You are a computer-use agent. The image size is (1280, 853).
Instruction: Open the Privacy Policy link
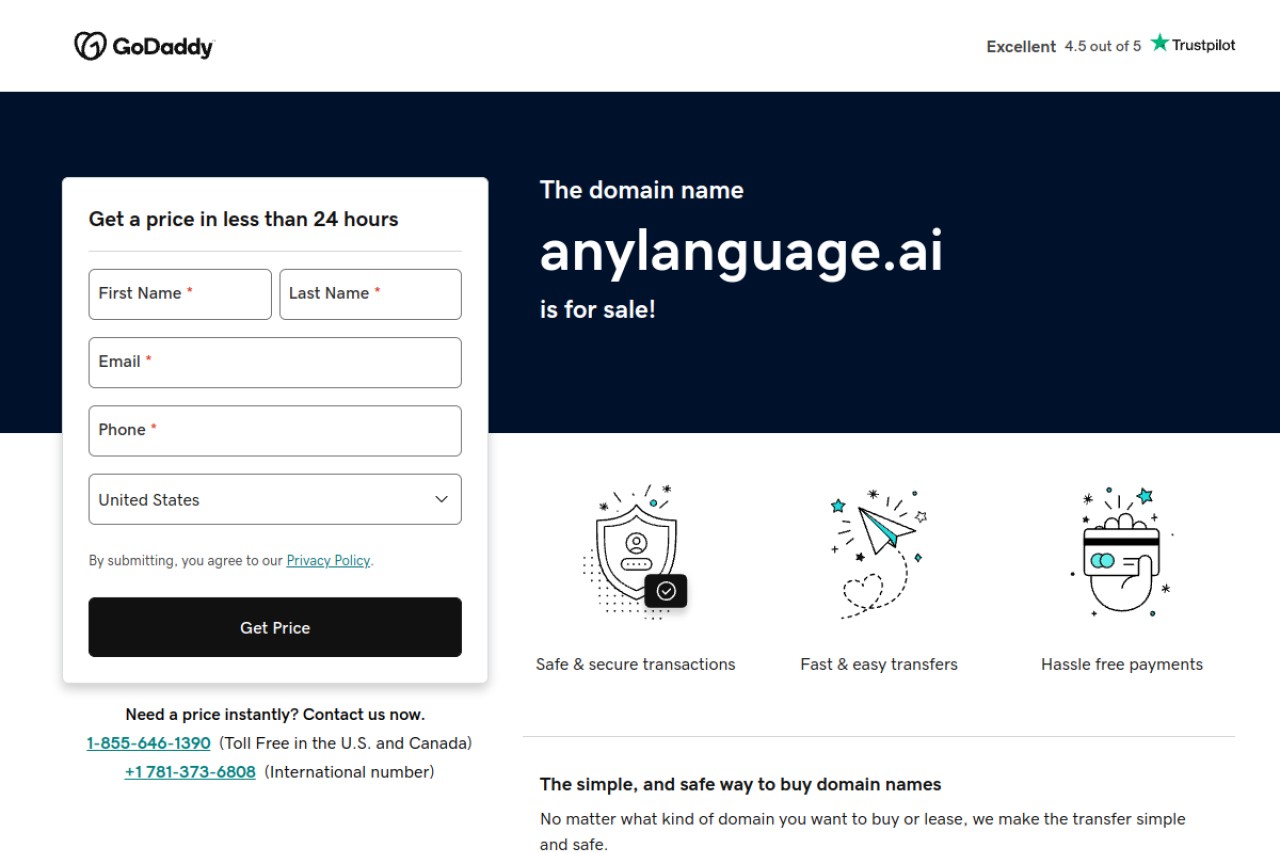pos(328,561)
